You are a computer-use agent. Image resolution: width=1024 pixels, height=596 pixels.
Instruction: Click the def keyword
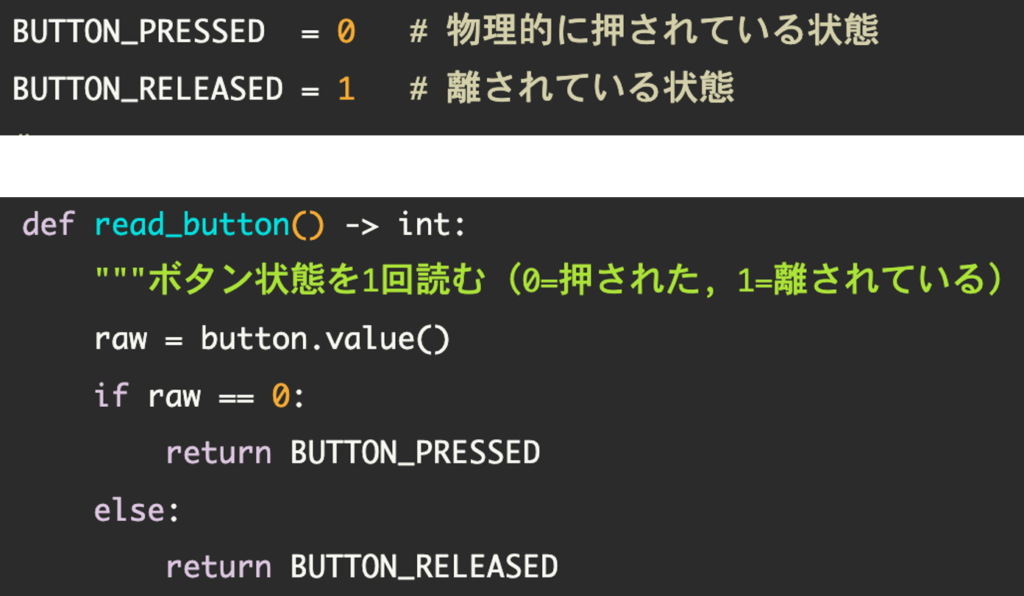pyautogui.click(x=48, y=224)
